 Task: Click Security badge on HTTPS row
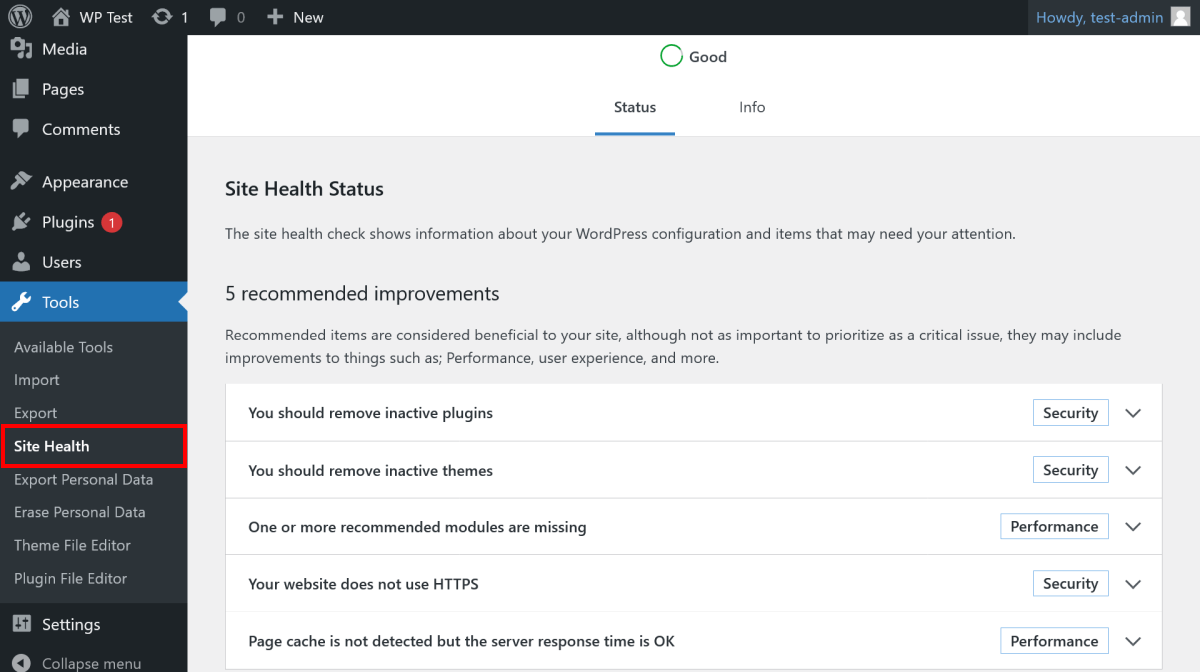tap(1071, 584)
